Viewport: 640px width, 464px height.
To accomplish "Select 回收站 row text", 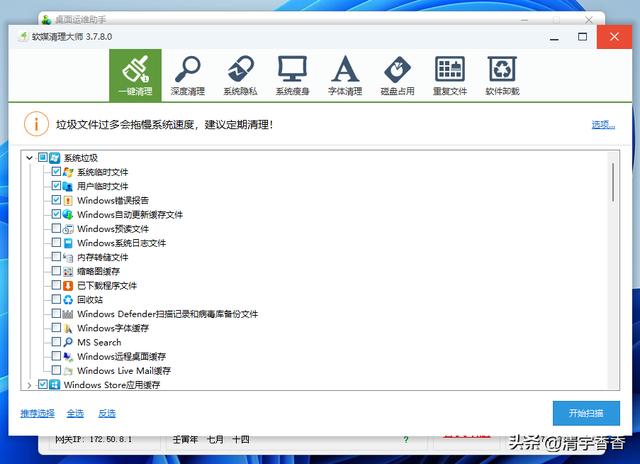I will pyautogui.click(x=90, y=300).
